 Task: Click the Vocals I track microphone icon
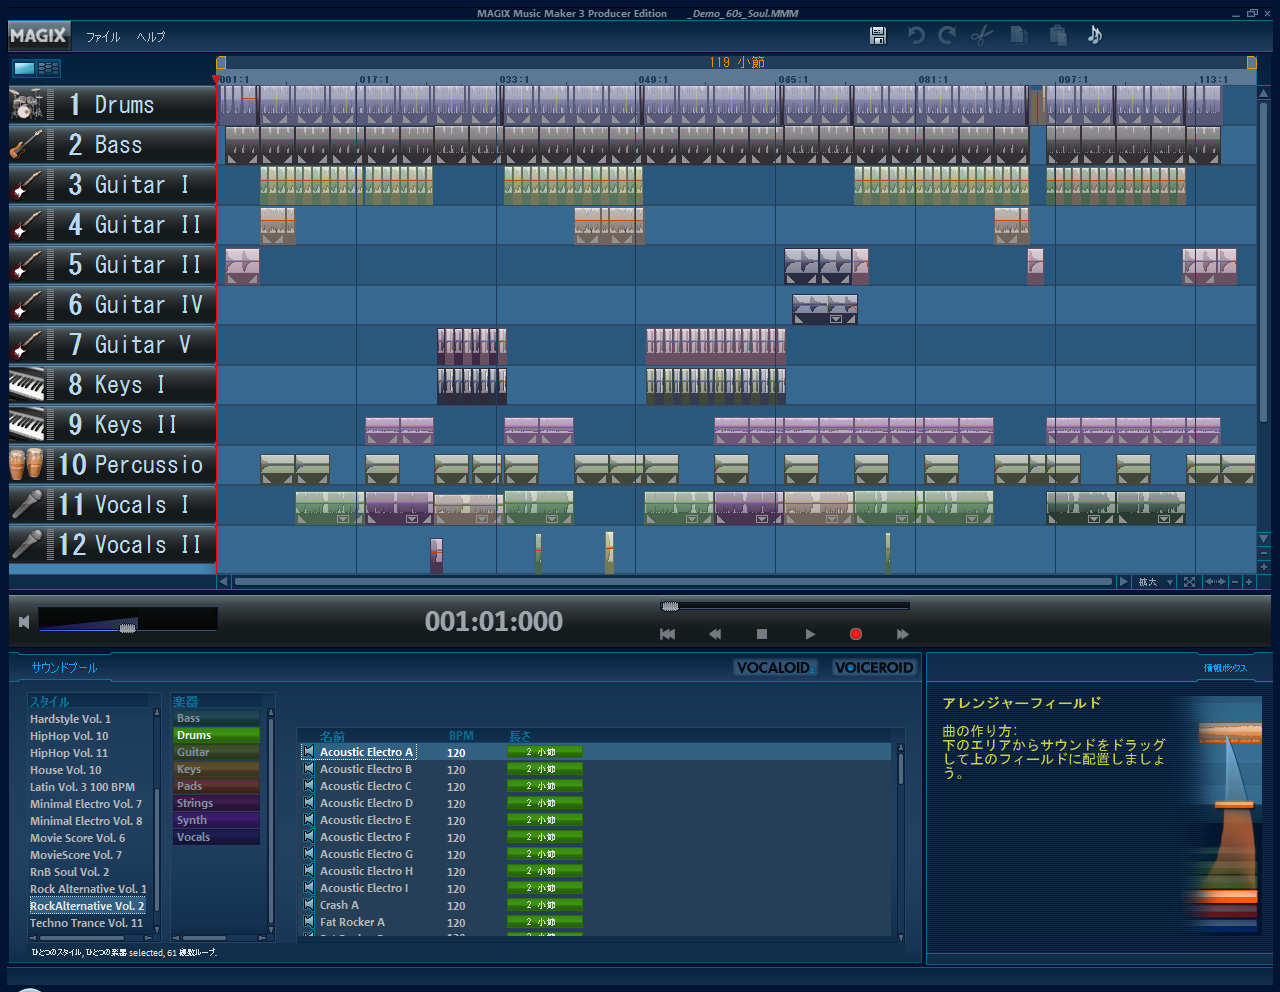pyautogui.click(x=28, y=504)
